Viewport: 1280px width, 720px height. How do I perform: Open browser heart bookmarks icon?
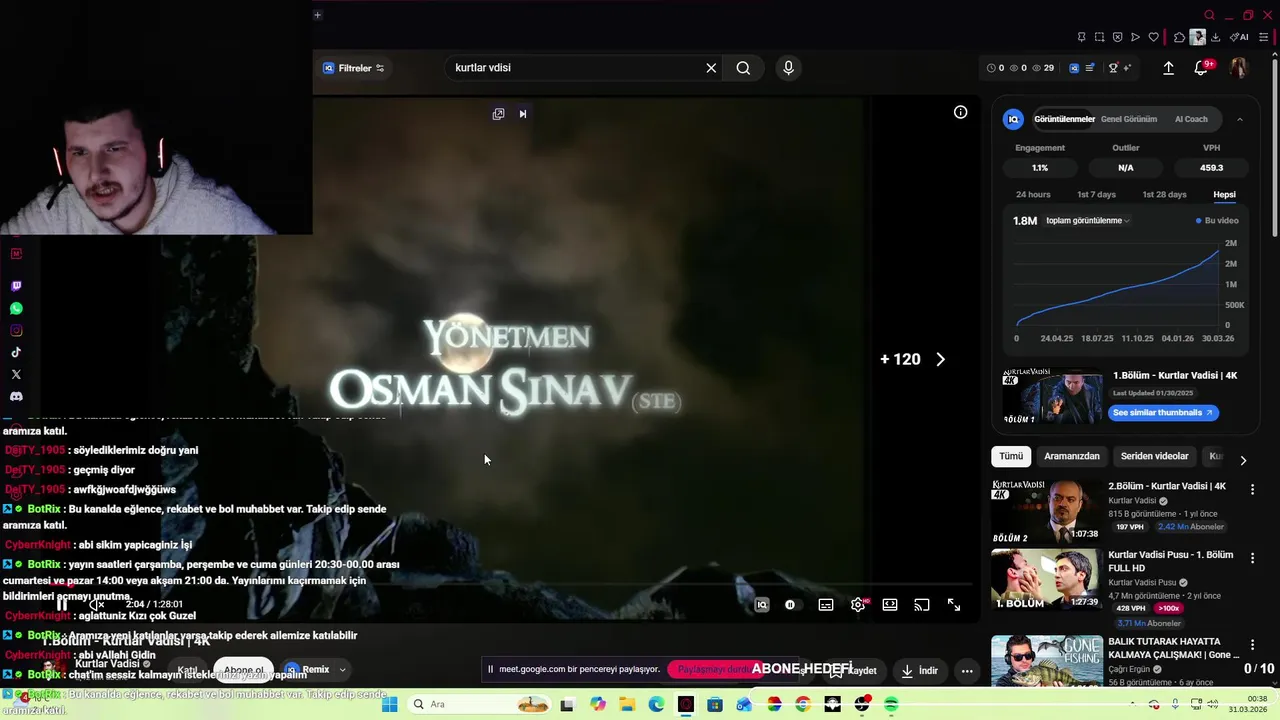(x=1153, y=37)
